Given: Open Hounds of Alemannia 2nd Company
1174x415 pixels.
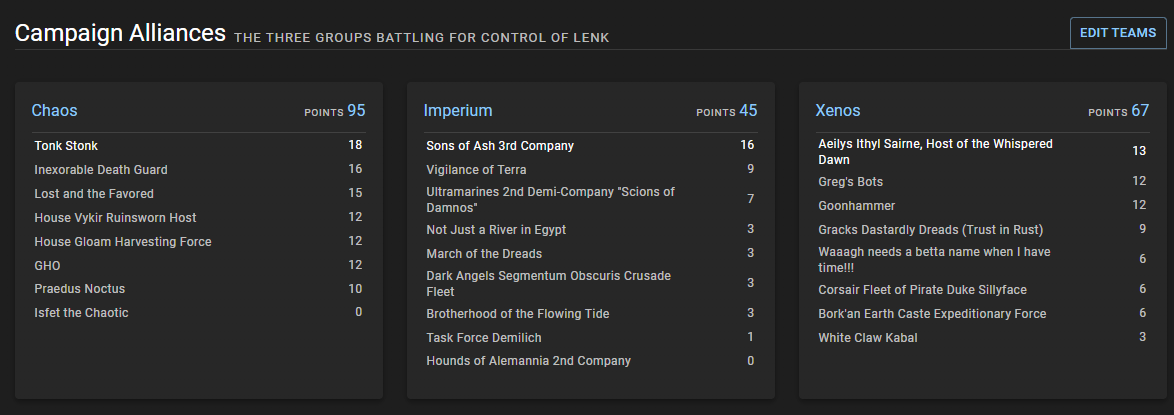Looking at the screenshot, I should (528, 361).
